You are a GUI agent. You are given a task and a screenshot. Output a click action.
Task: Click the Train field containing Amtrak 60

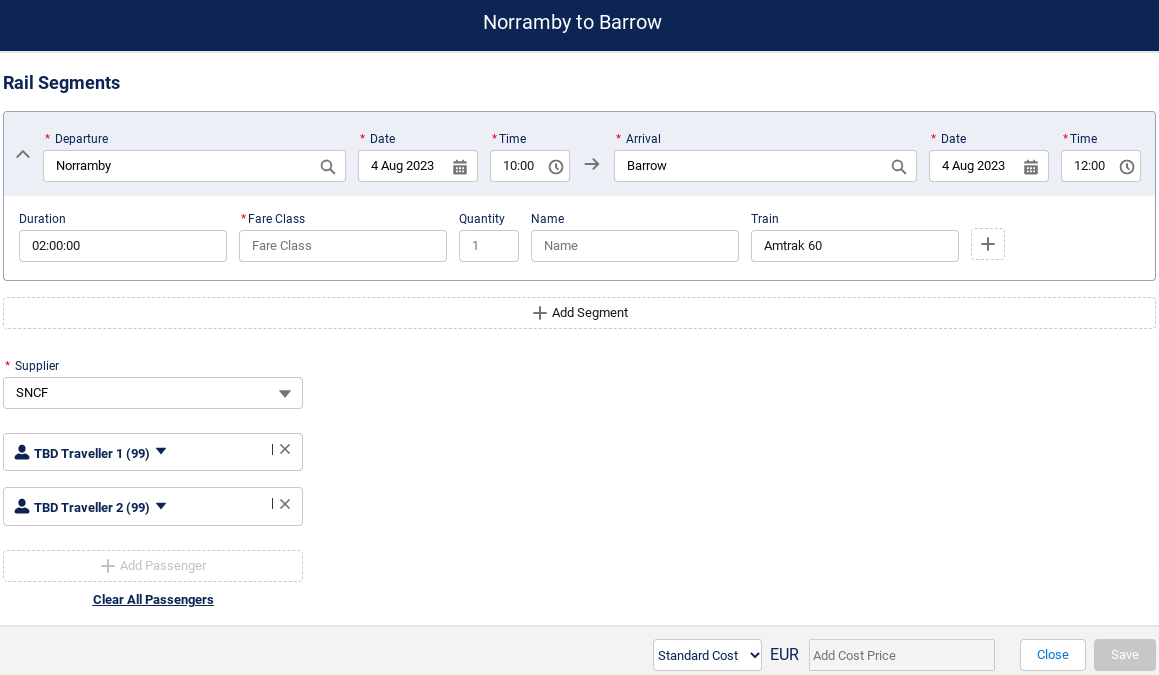tap(854, 246)
